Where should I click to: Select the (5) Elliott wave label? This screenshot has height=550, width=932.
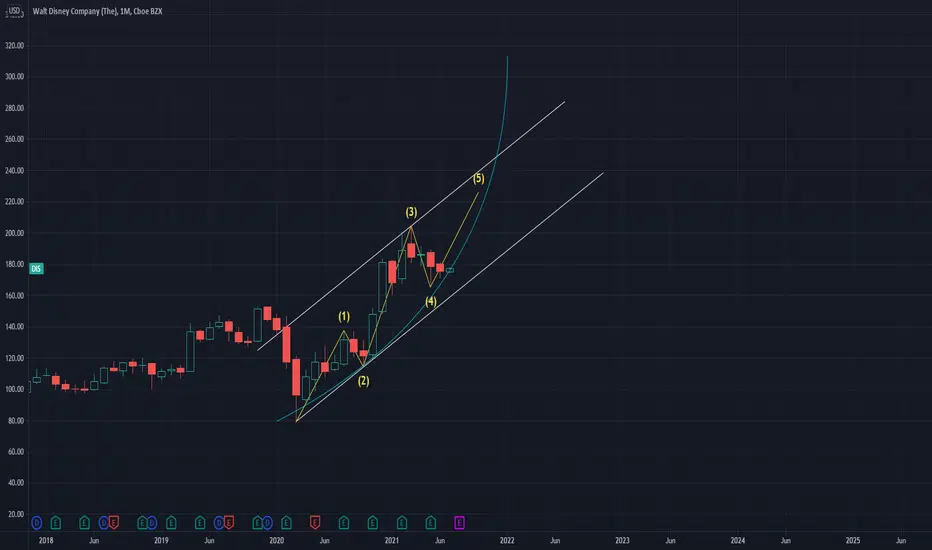tap(478, 178)
